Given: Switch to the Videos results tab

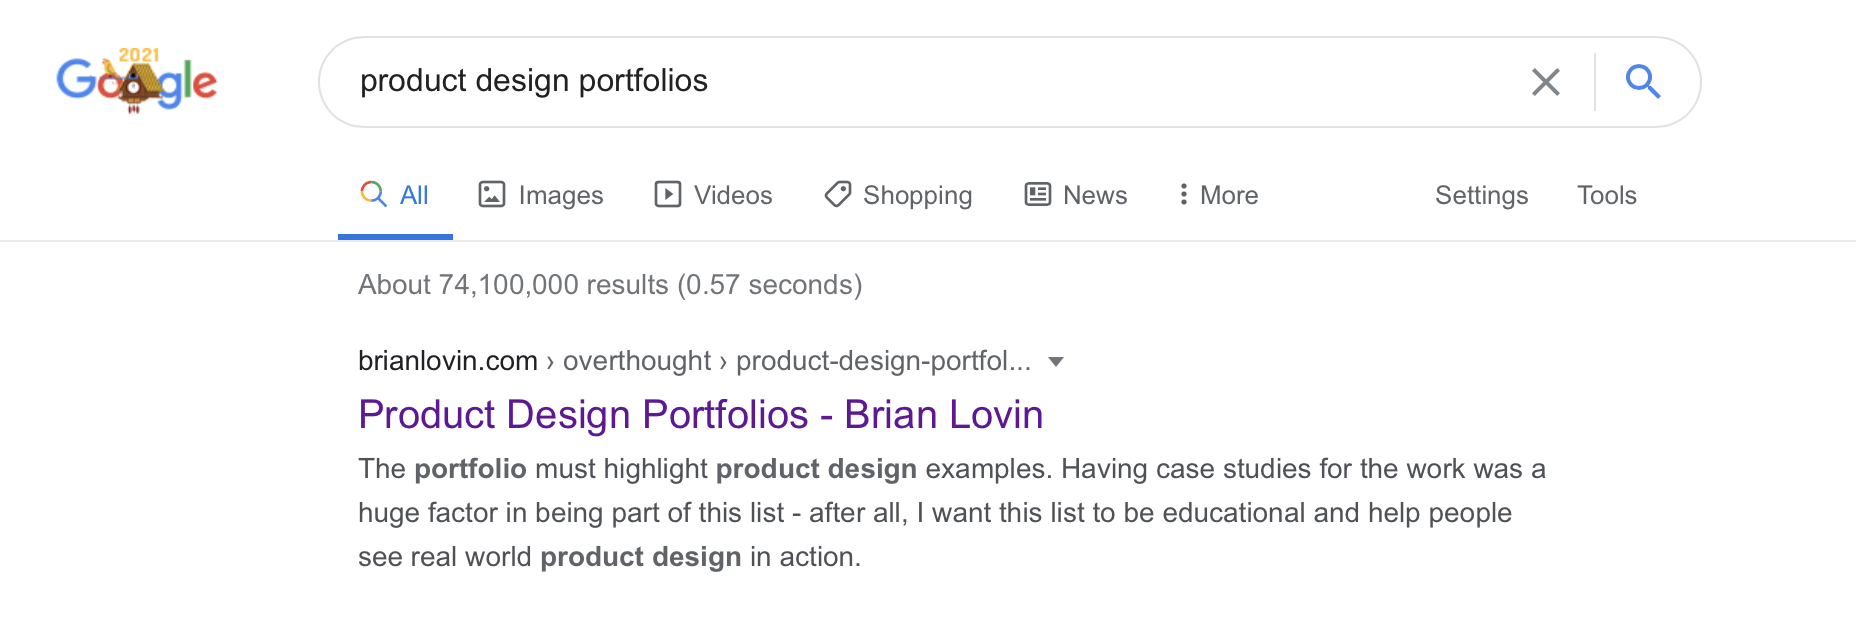Looking at the screenshot, I should [x=732, y=195].
